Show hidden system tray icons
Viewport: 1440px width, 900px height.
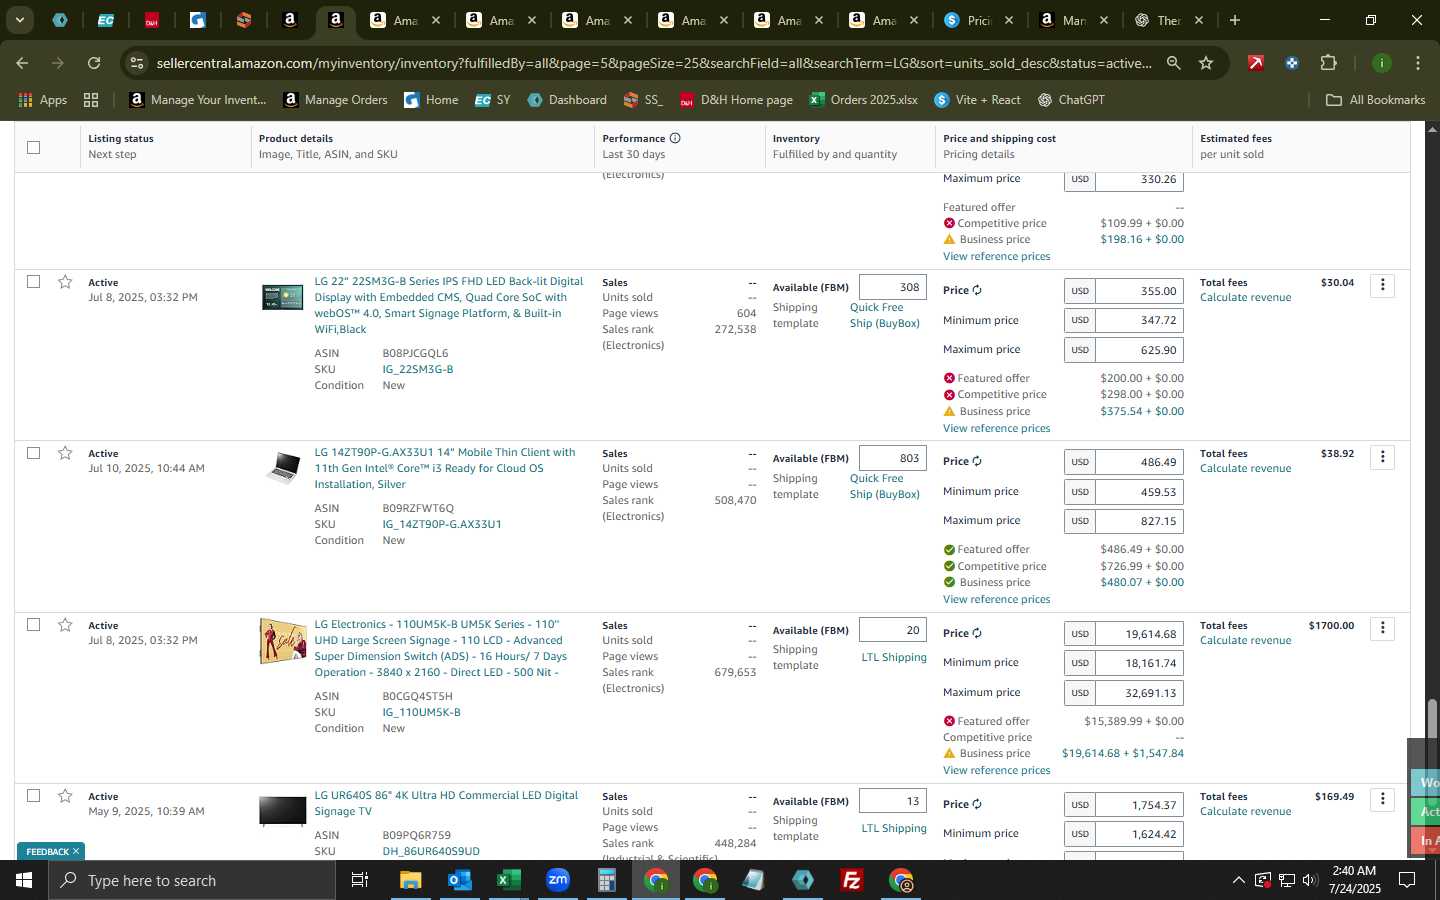[1238, 880]
